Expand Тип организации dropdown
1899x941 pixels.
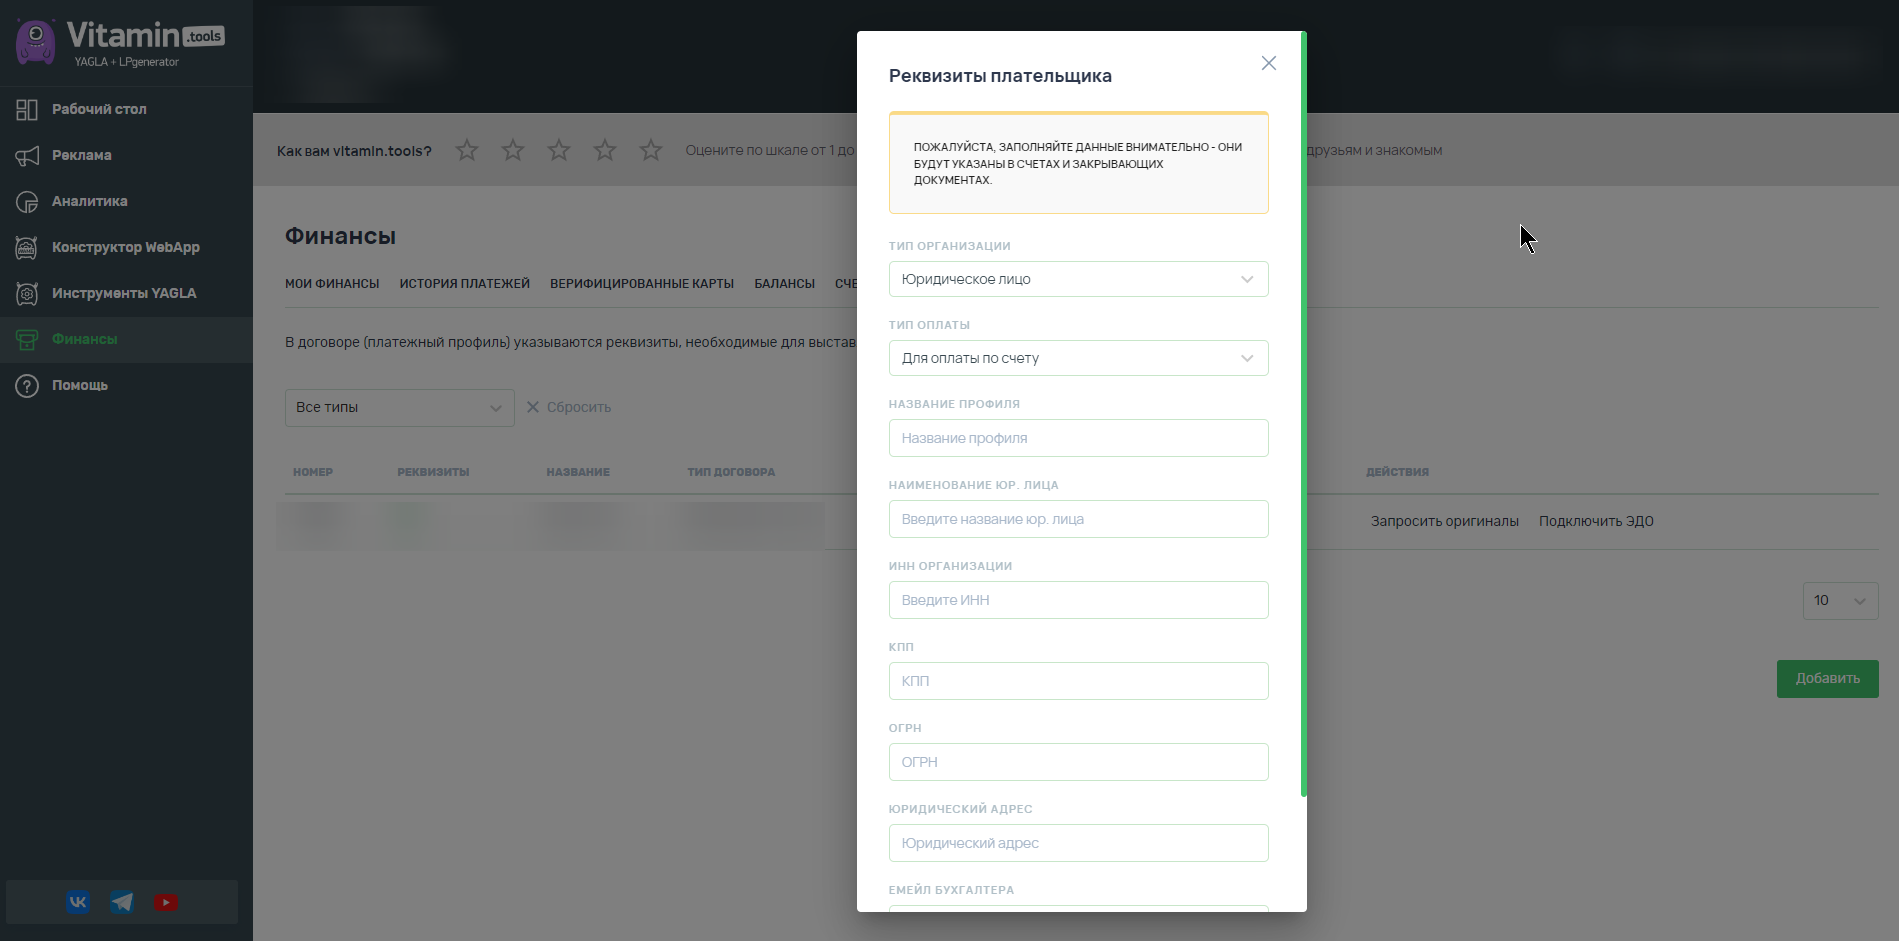point(1078,279)
